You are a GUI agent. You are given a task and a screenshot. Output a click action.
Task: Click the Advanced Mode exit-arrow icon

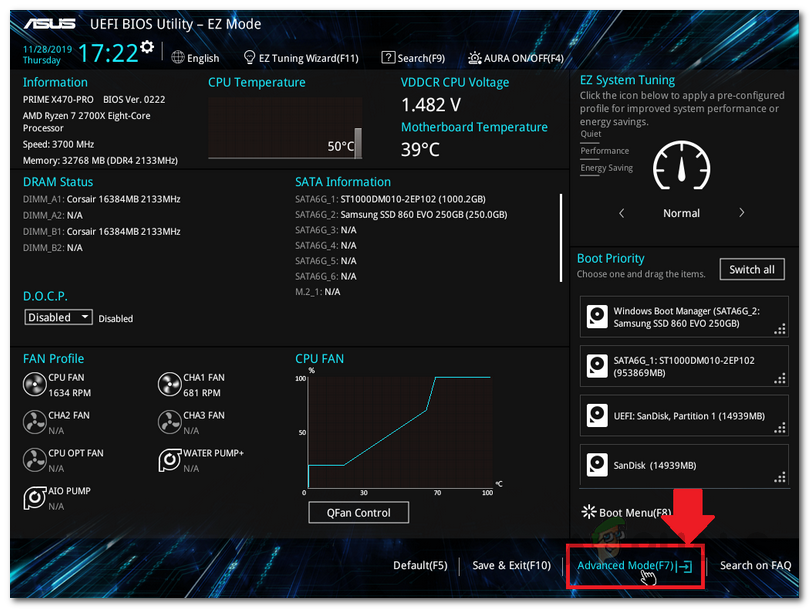click(x=684, y=566)
